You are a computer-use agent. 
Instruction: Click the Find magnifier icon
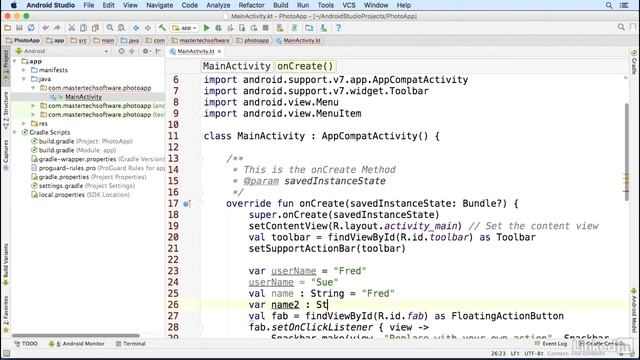pos(110,28)
